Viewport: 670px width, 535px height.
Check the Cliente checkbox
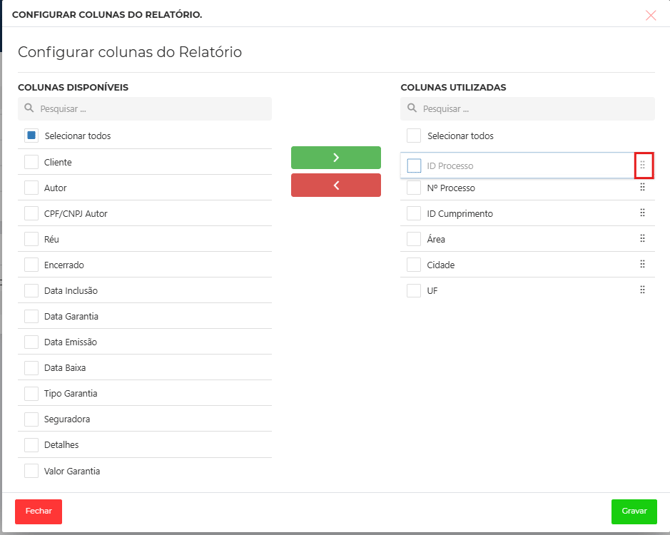(32, 162)
